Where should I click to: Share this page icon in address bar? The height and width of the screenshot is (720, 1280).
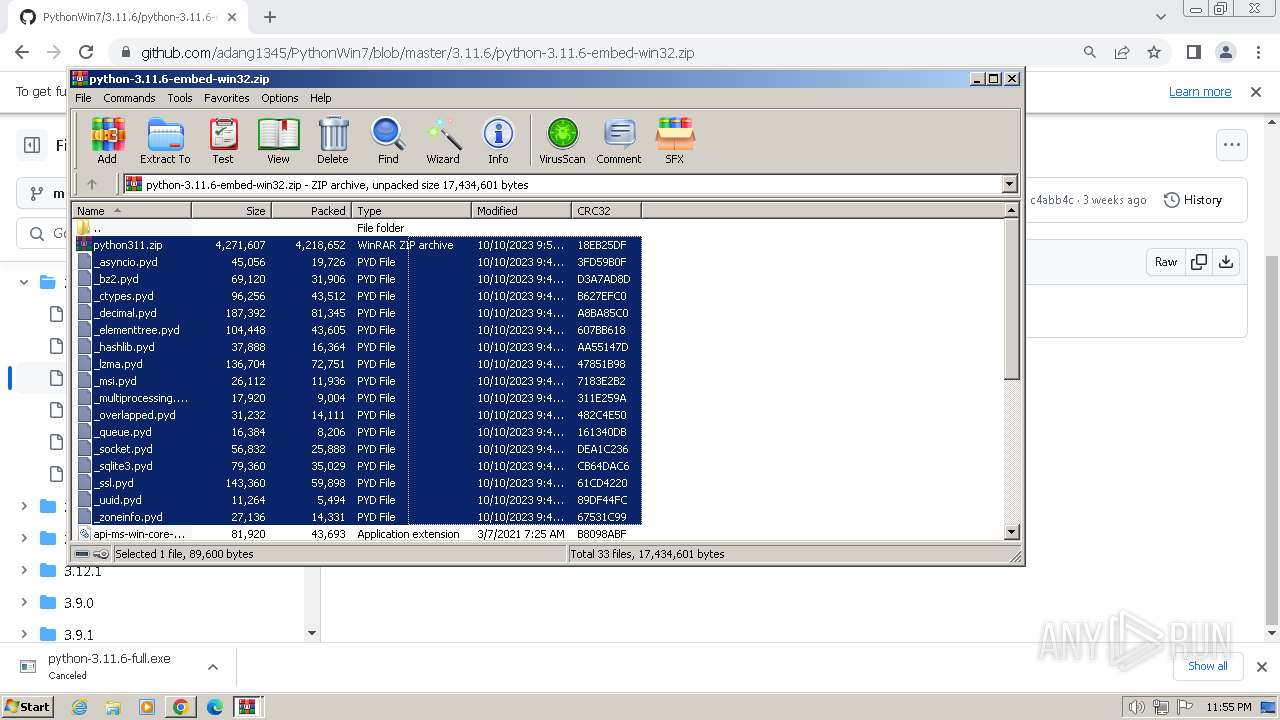[x=1122, y=52]
